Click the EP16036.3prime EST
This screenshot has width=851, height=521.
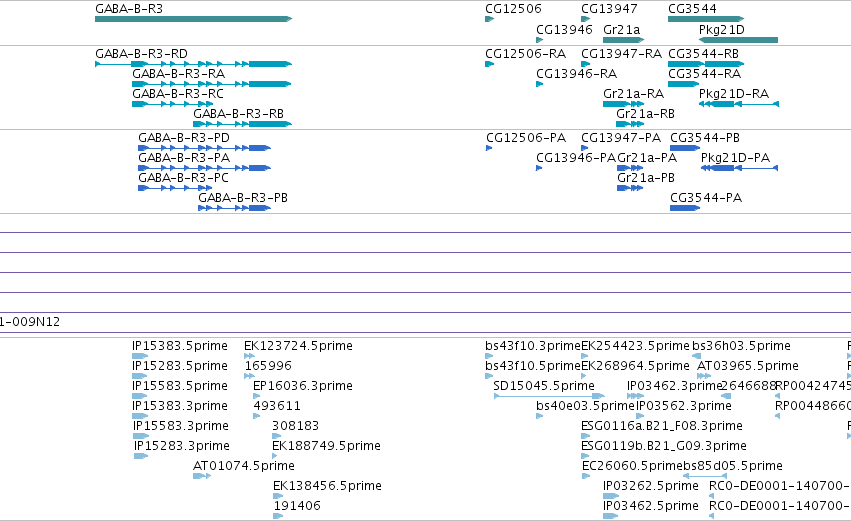tap(256, 396)
